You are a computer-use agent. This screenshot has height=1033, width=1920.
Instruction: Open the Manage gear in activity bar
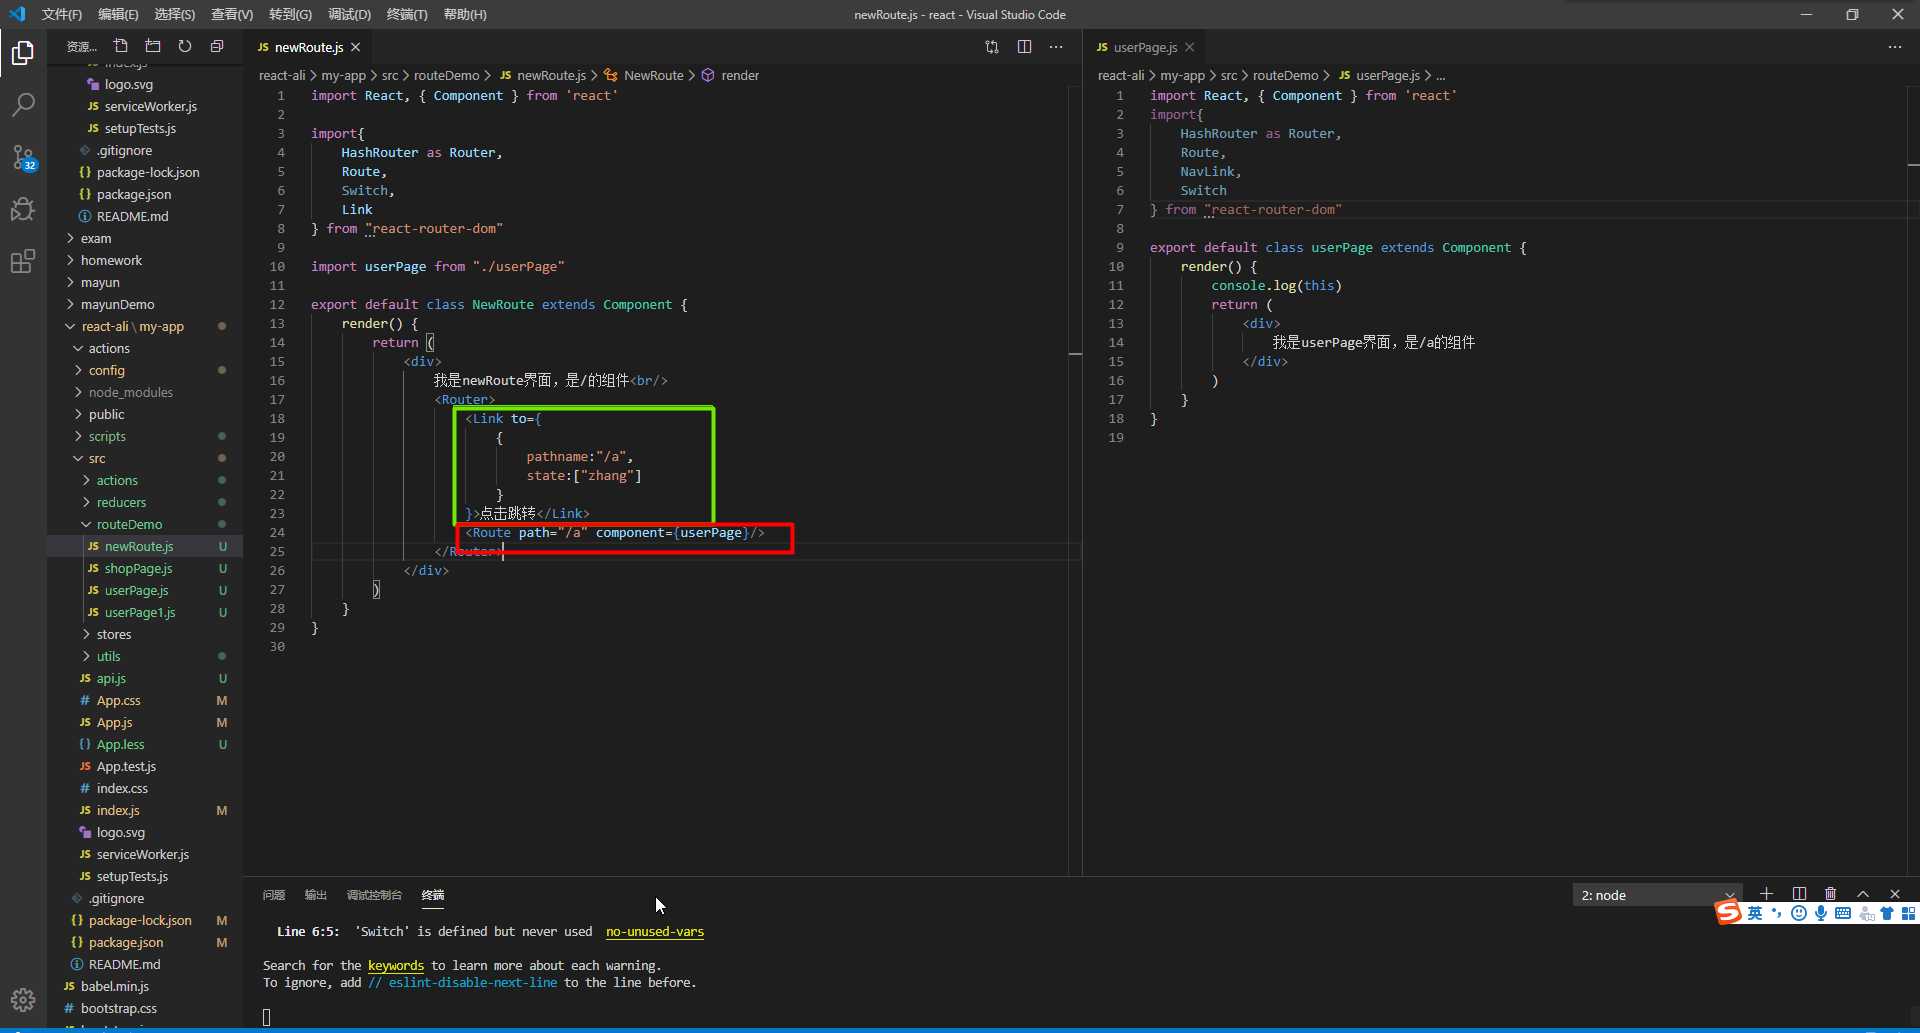(23, 999)
